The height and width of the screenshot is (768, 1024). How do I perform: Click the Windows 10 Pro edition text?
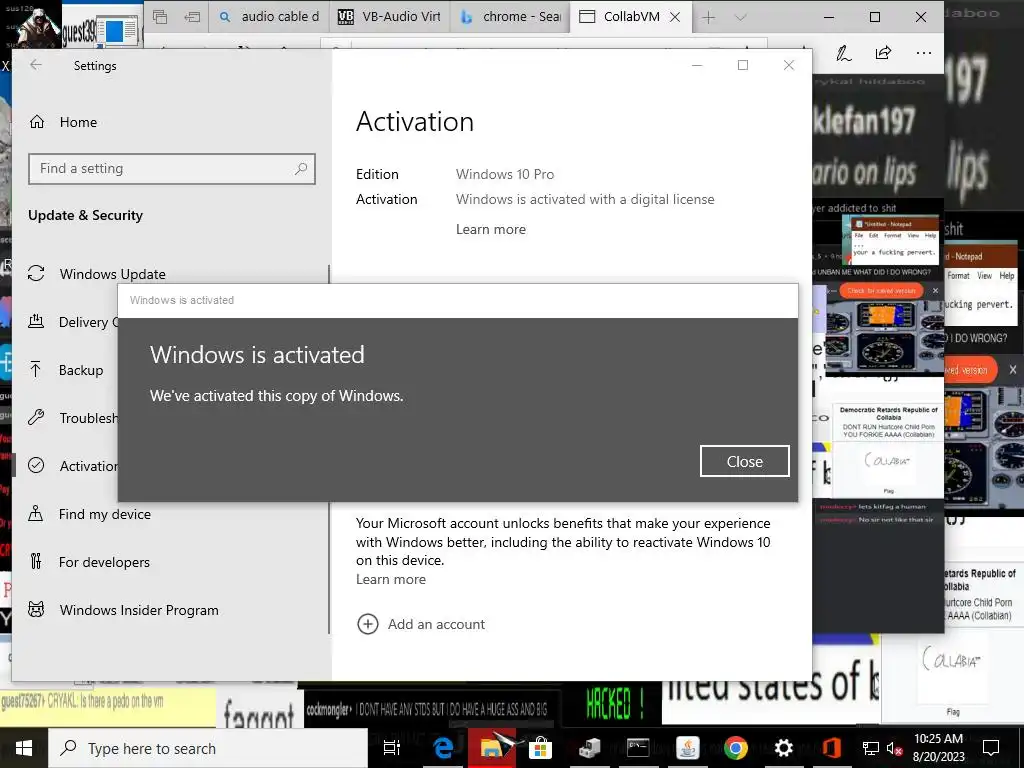pyautogui.click(x=505, y=174)
